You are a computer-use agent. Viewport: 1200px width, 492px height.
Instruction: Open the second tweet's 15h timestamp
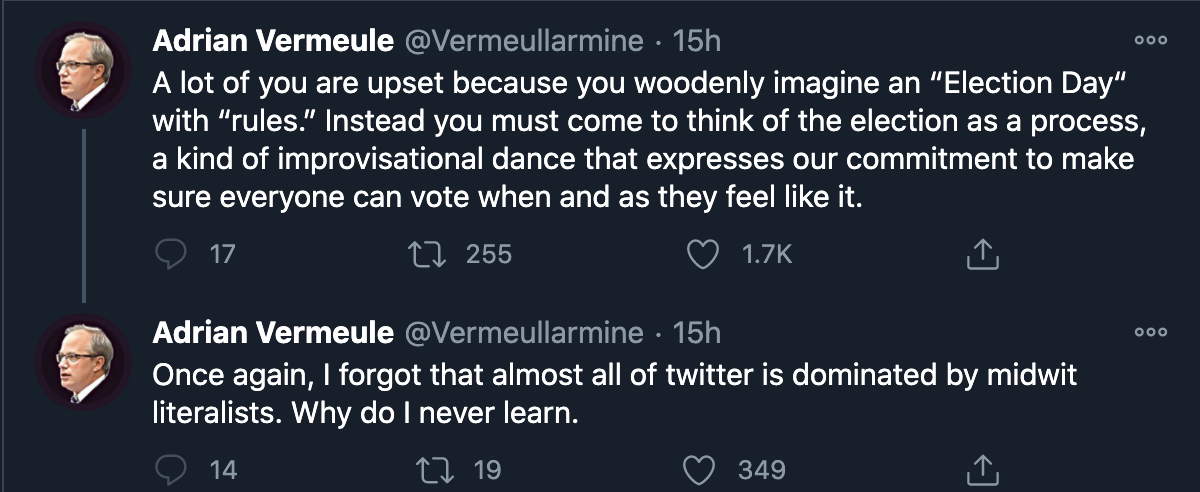pyautogui.click(x=697, y=332)
